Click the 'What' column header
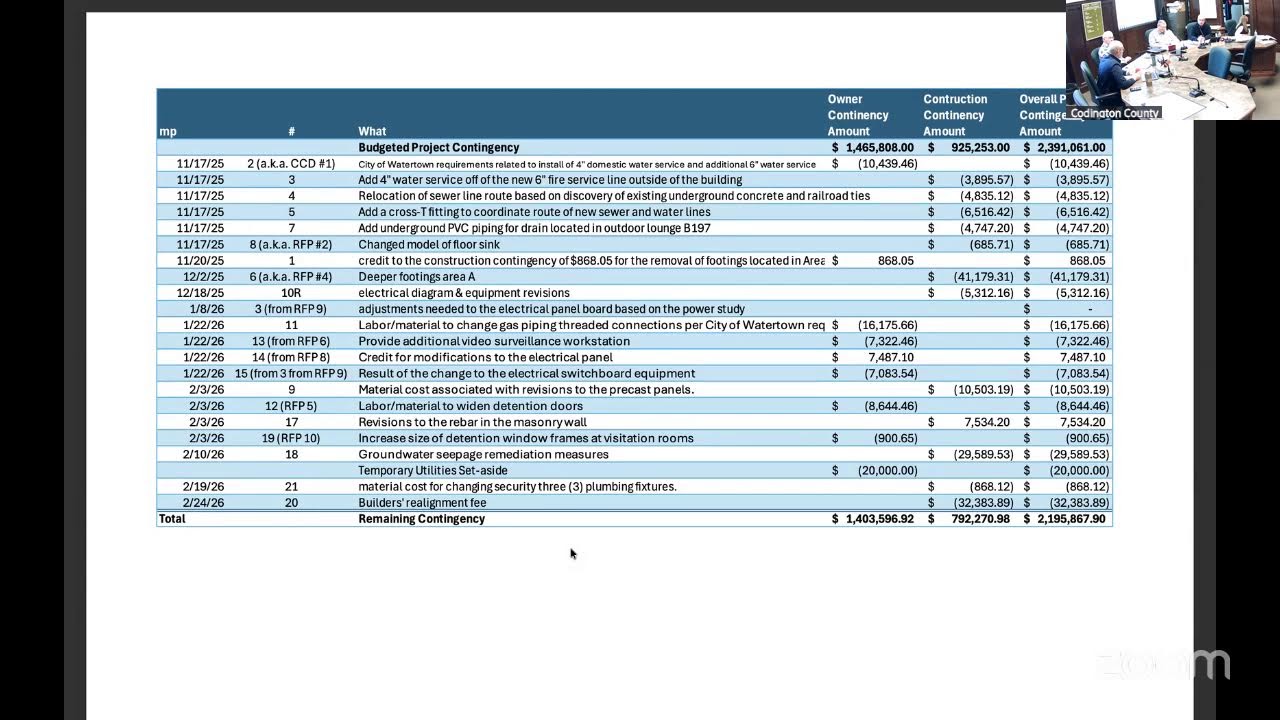 (372, 131)
